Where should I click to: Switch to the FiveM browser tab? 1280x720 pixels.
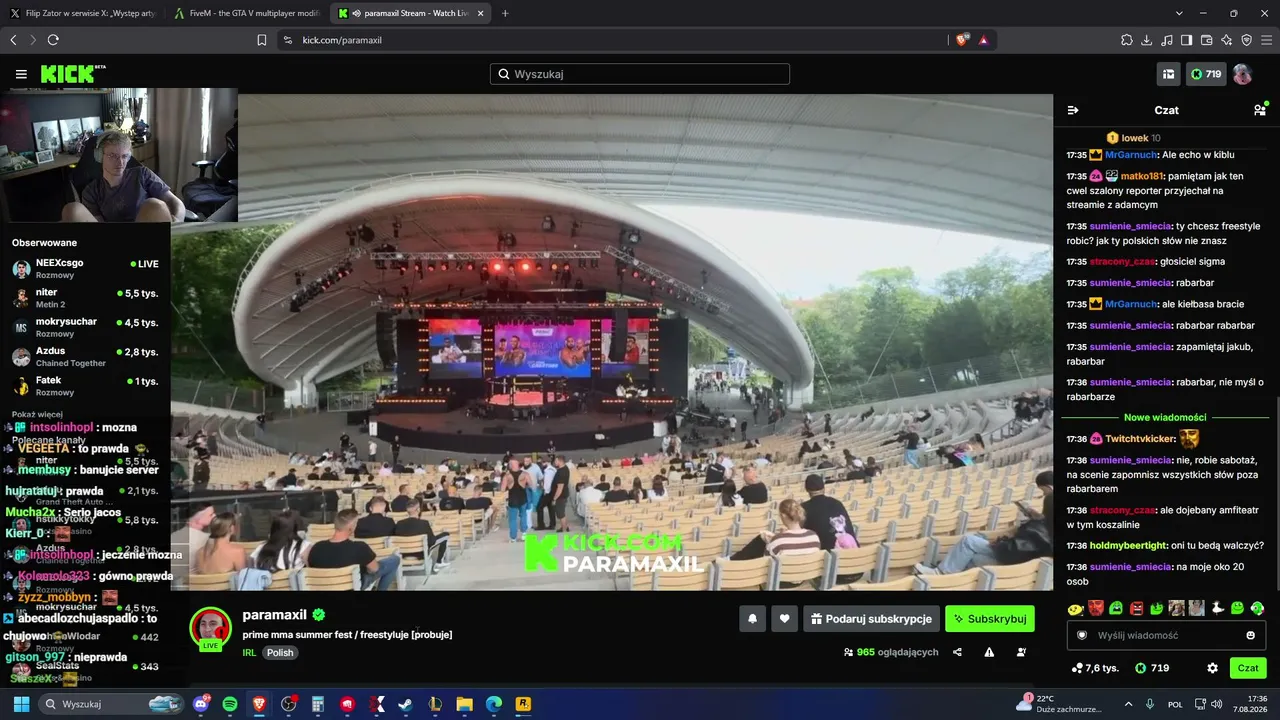[246, 13]
